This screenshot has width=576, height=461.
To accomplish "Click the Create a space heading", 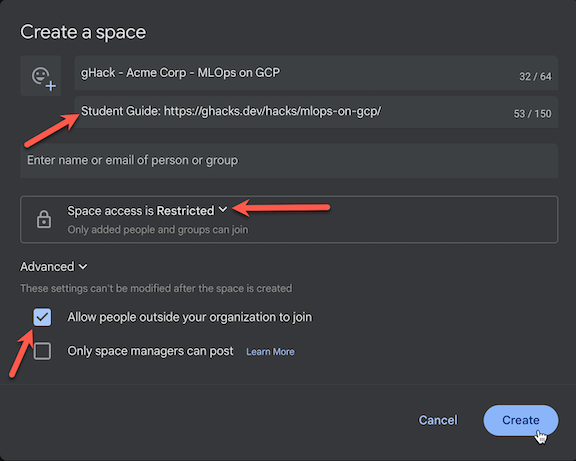I will click(83, 32).
